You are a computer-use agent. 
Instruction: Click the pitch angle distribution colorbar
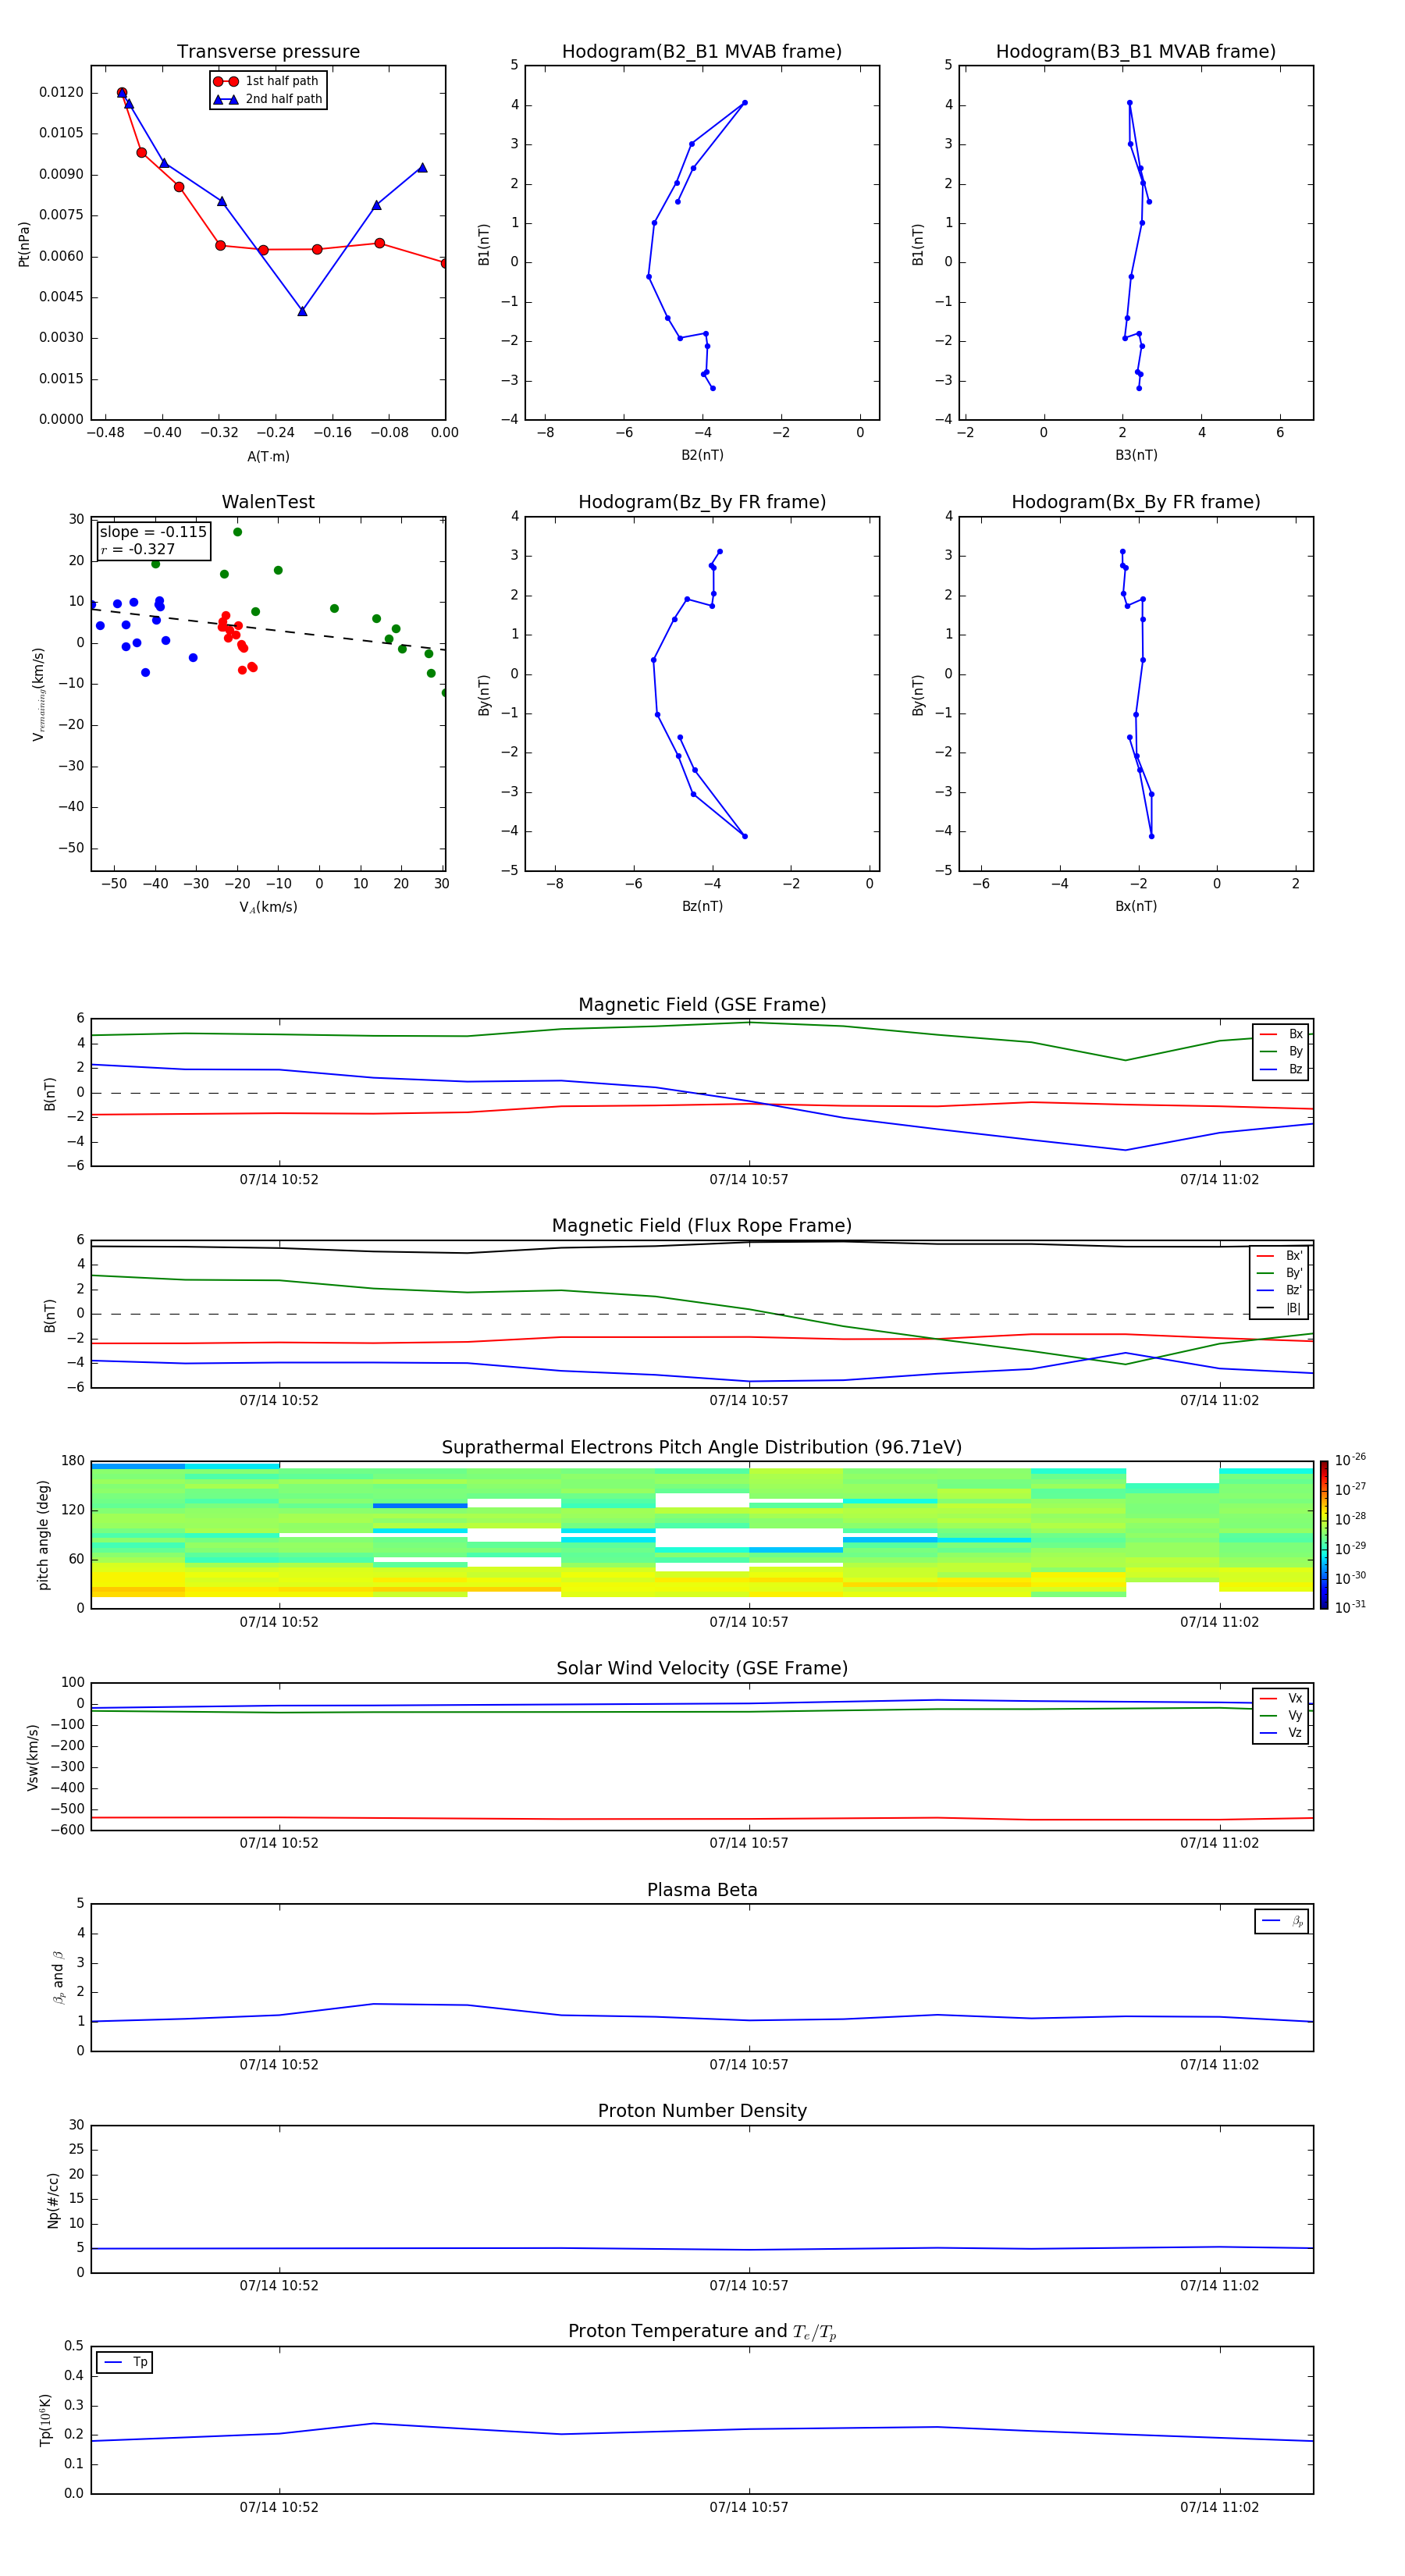tap(1324, 1535)
